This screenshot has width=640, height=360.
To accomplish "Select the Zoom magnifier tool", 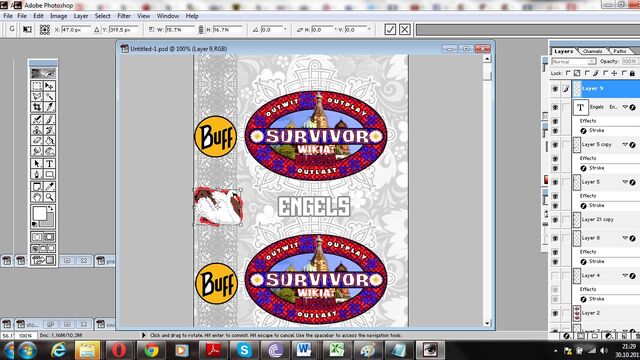I will [49, 197].
